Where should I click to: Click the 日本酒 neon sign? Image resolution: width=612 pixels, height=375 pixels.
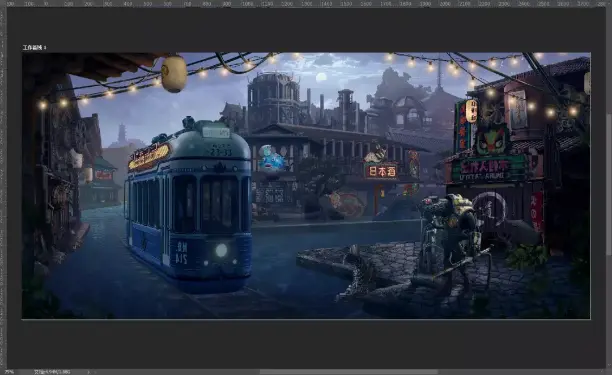point(381,171)
